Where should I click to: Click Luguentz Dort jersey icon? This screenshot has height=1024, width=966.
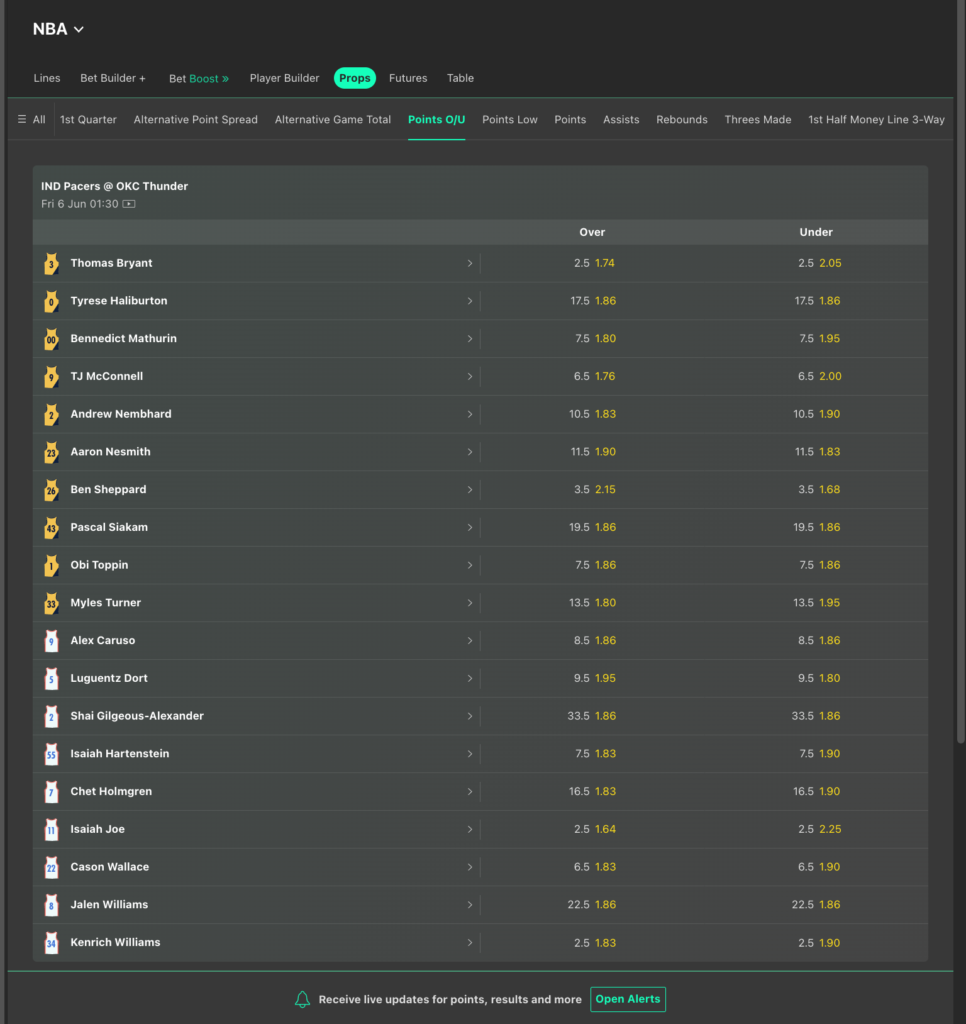[52, 679]
